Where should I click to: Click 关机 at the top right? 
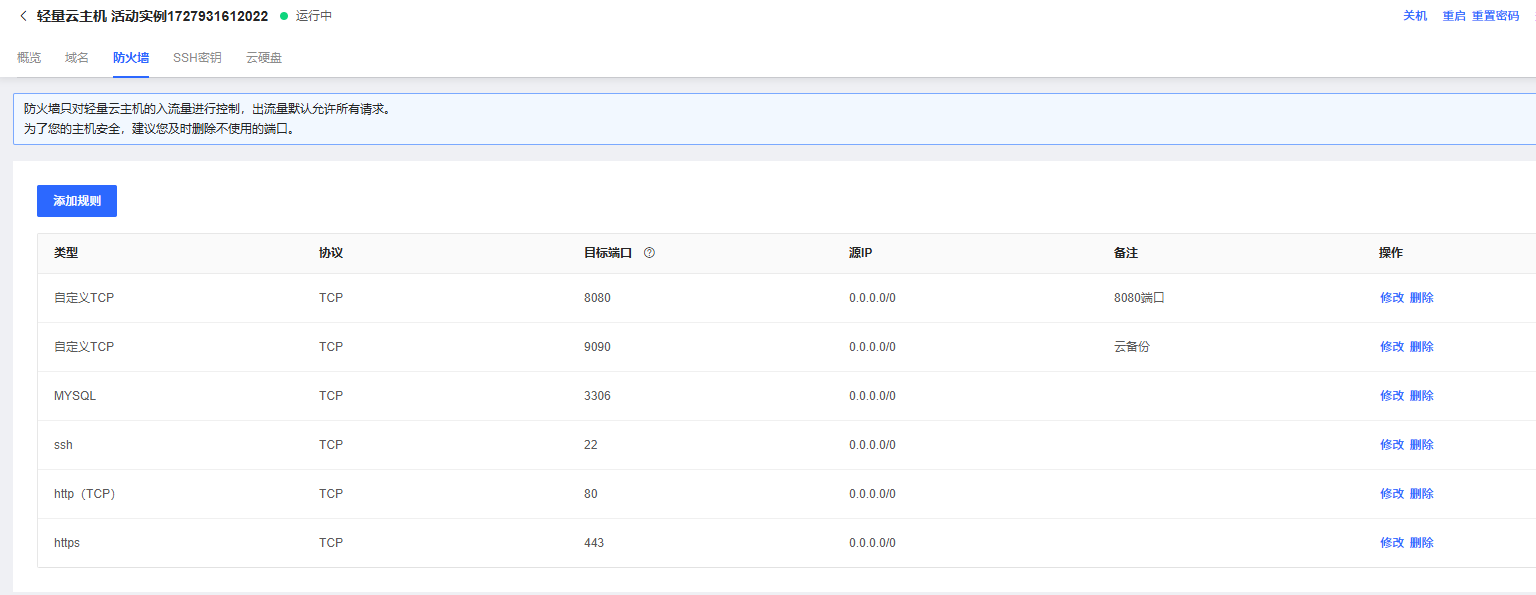click(x=1415, y=16)
